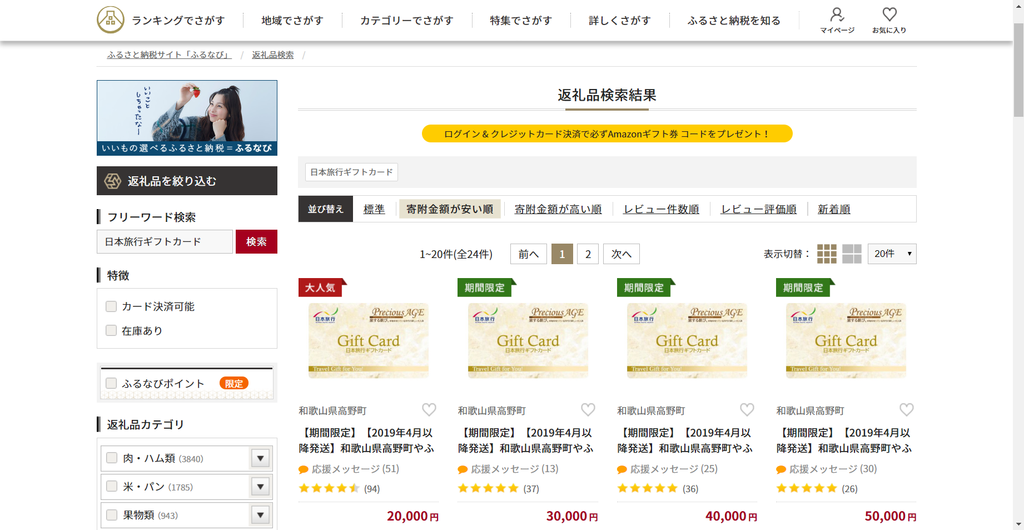Favorite the 40,000円 gift card heart
1024x530 pixels.
click(747, 410)
